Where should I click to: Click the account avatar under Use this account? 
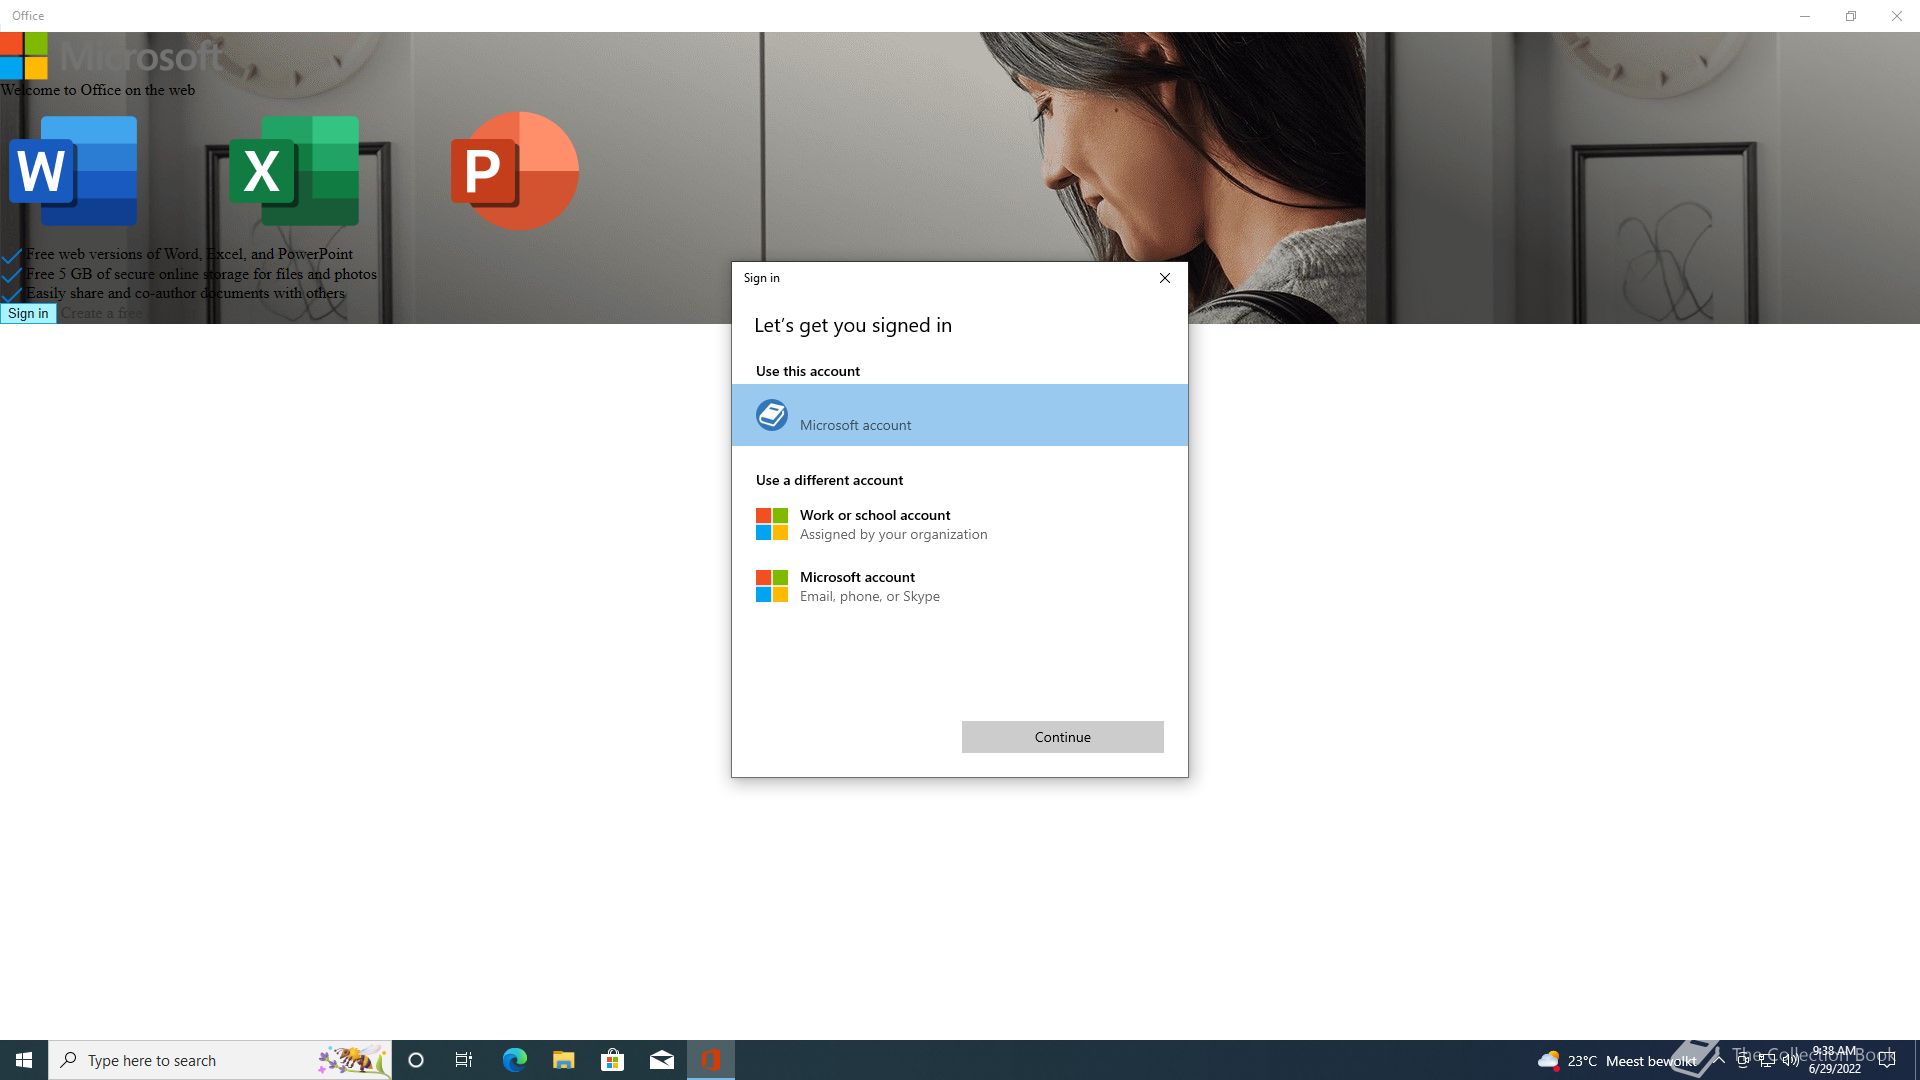[x=771, y=415]
